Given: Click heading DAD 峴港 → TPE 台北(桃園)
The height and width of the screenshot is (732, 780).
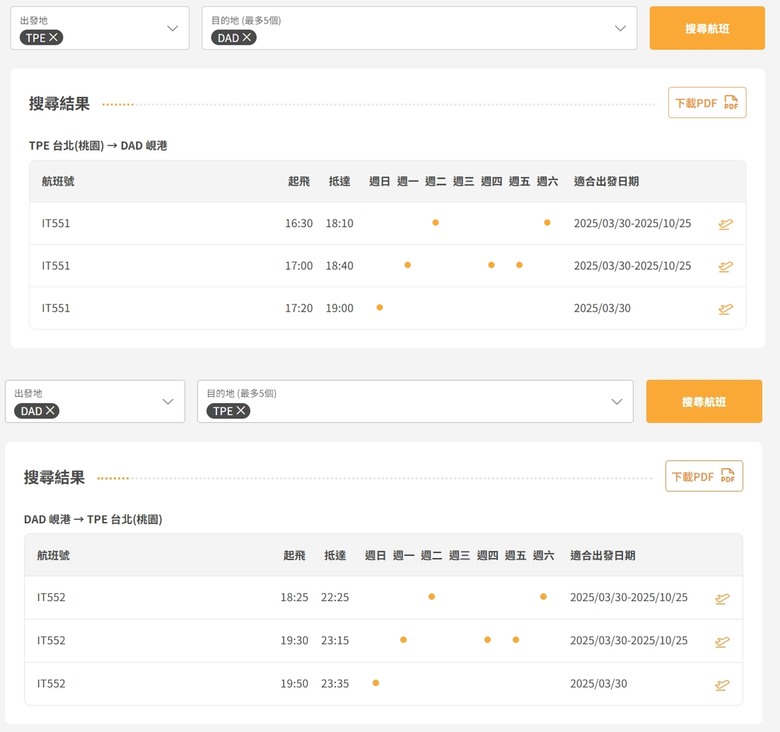Looking at the screenshot, I should pos(93,519).
